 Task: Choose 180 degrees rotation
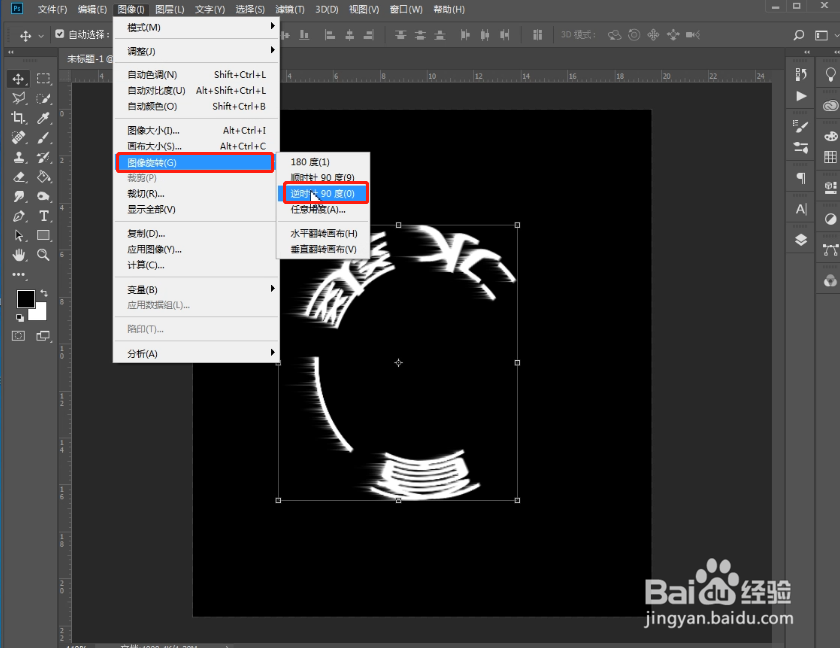[323, 162]
